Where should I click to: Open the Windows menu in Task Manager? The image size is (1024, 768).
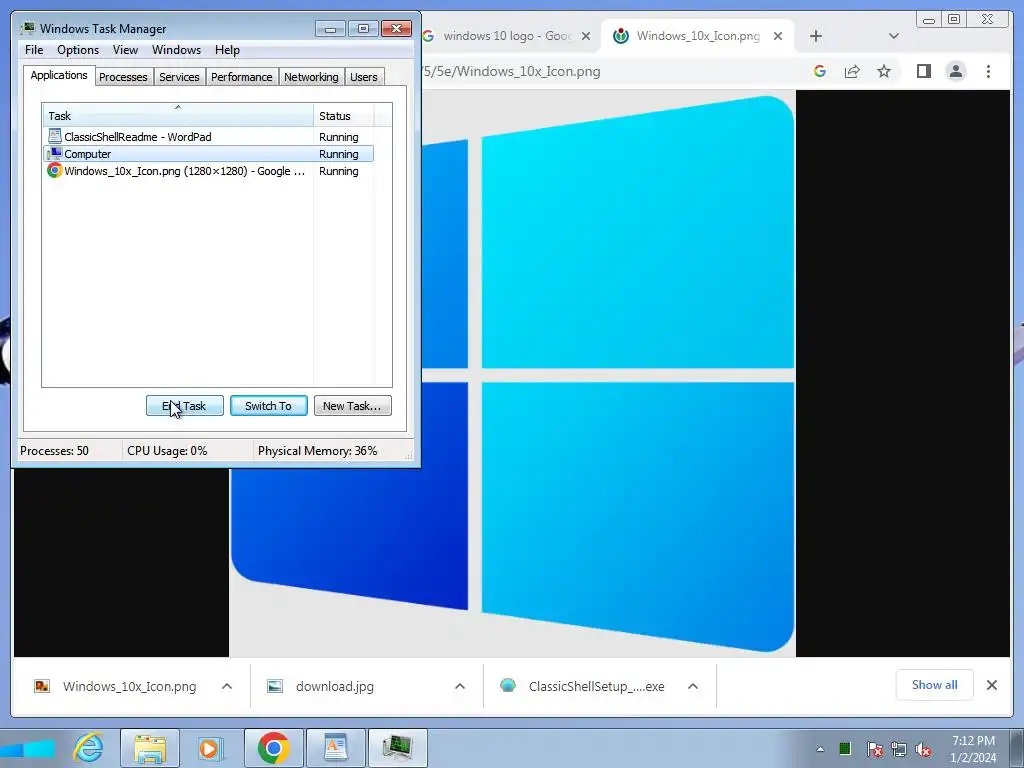[x=176, y=50]
